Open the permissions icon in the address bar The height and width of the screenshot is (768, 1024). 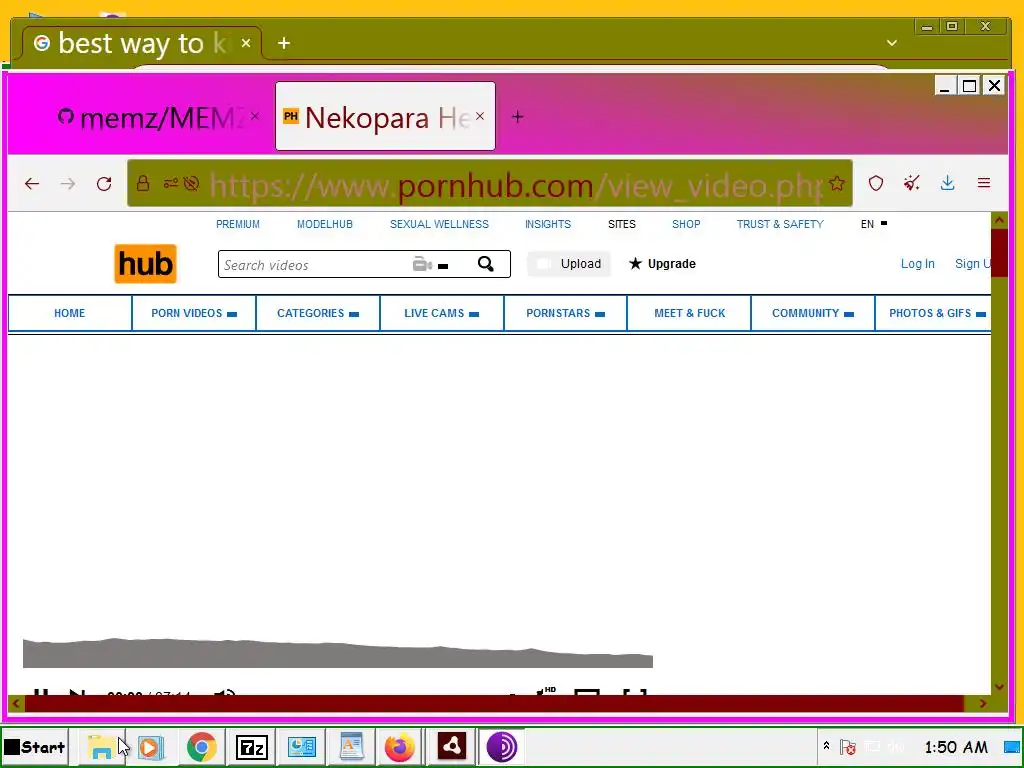coord(170,184)
